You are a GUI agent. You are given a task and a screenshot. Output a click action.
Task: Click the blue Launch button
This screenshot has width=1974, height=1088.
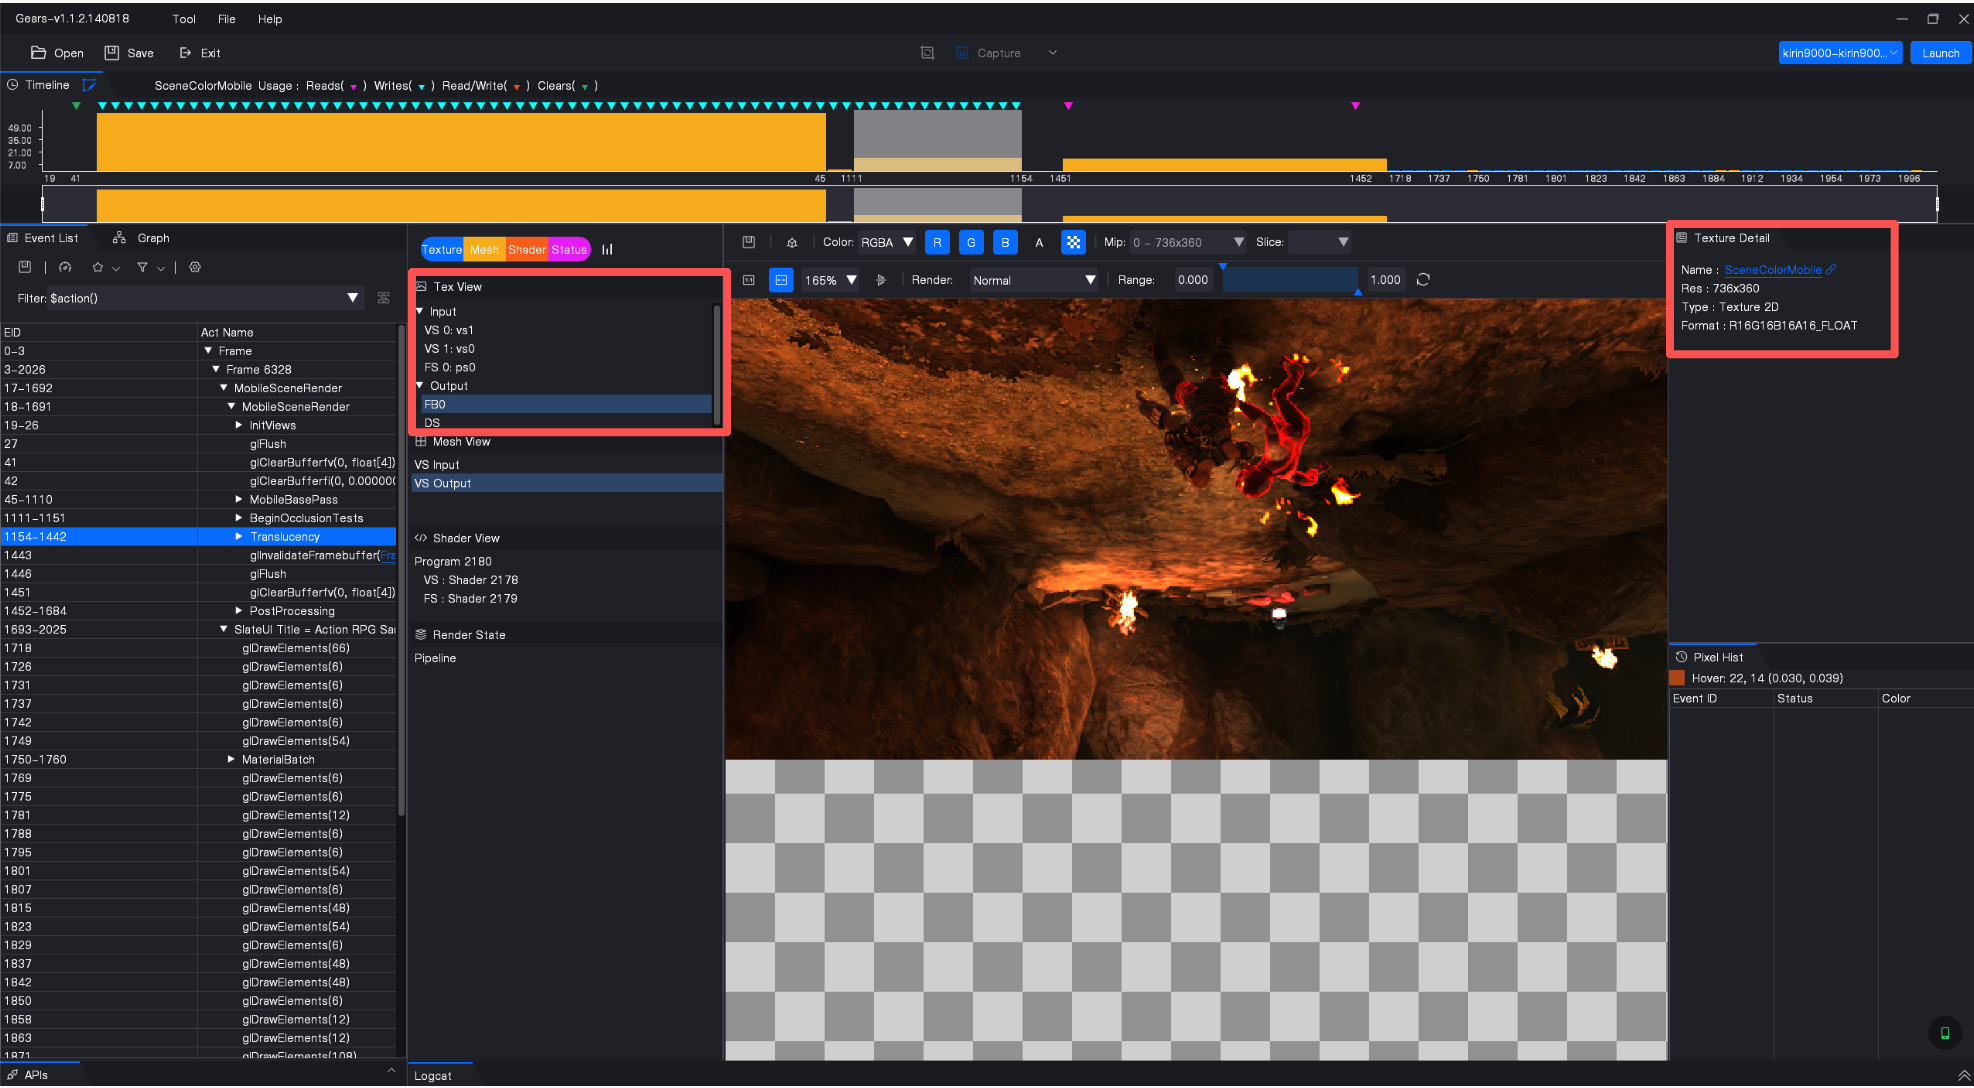[1940, 53]
